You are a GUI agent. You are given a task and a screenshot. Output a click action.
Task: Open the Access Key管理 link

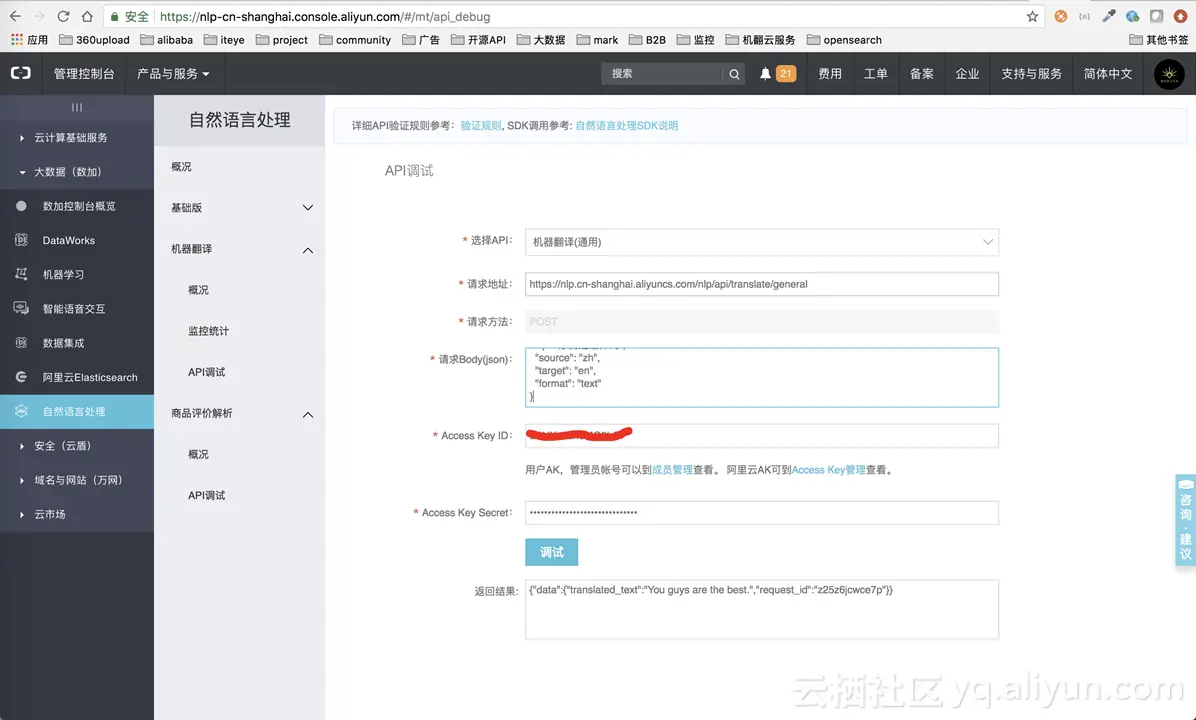coord(828,470)
